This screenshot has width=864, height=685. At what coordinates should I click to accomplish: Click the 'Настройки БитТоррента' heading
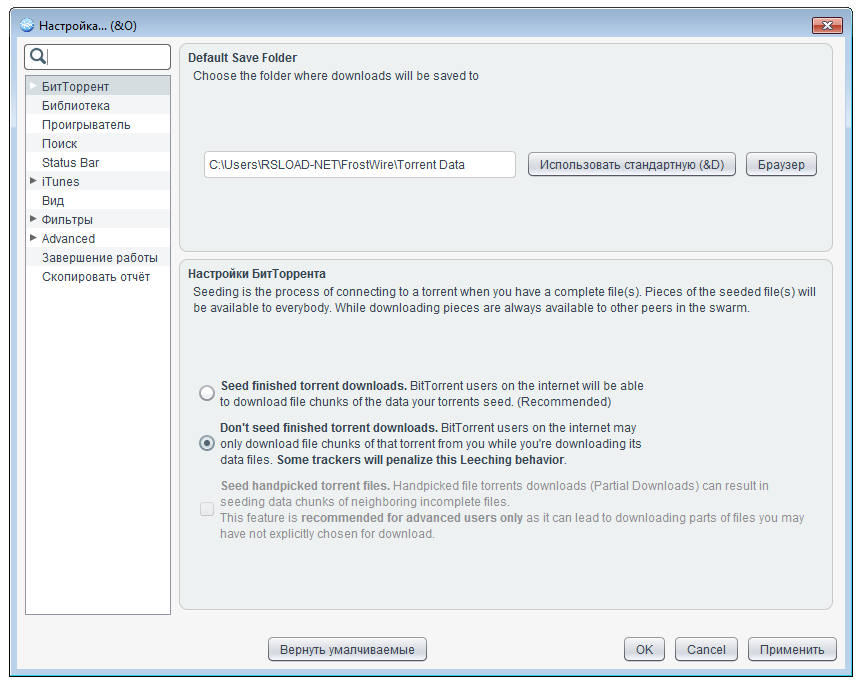[x=257, y=274]
